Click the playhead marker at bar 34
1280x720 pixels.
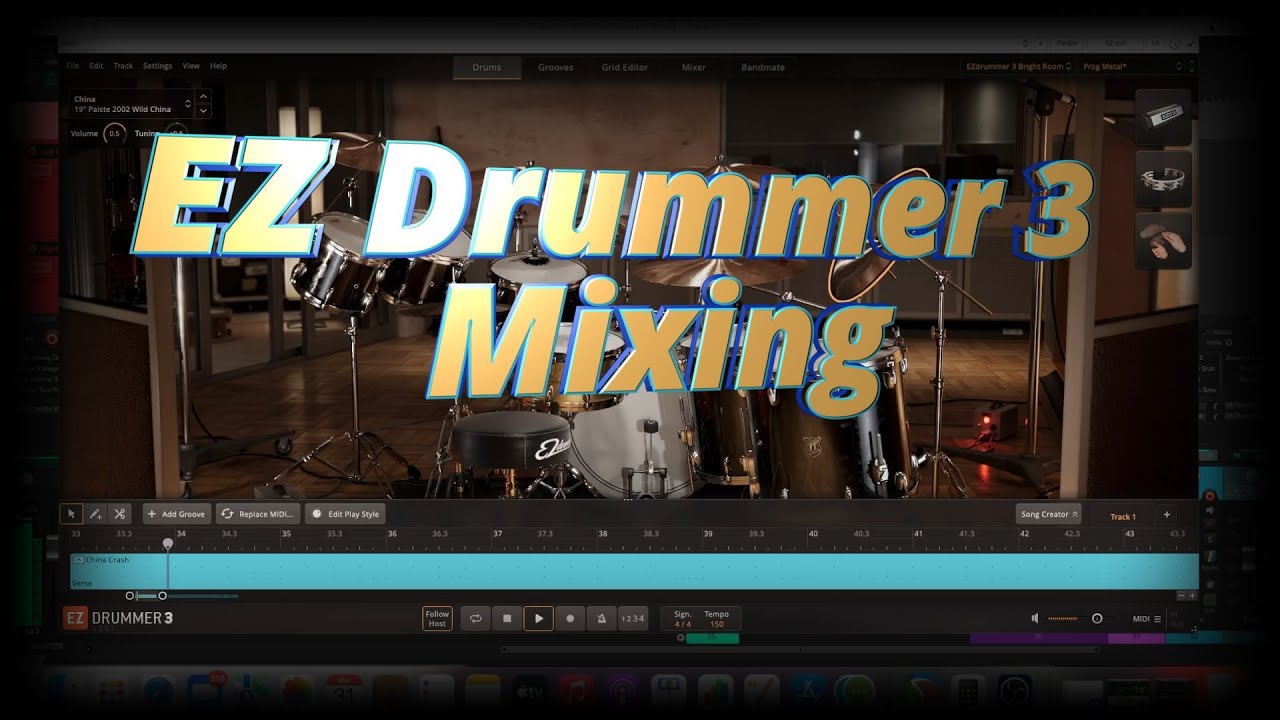167,544
